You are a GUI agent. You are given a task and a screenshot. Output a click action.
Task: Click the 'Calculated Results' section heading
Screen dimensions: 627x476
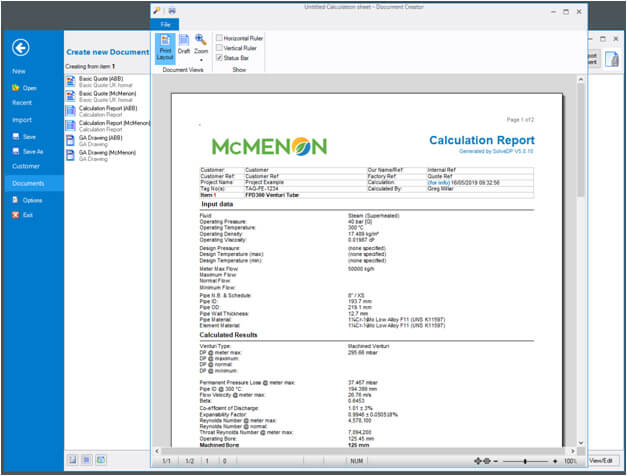point(228,335)
